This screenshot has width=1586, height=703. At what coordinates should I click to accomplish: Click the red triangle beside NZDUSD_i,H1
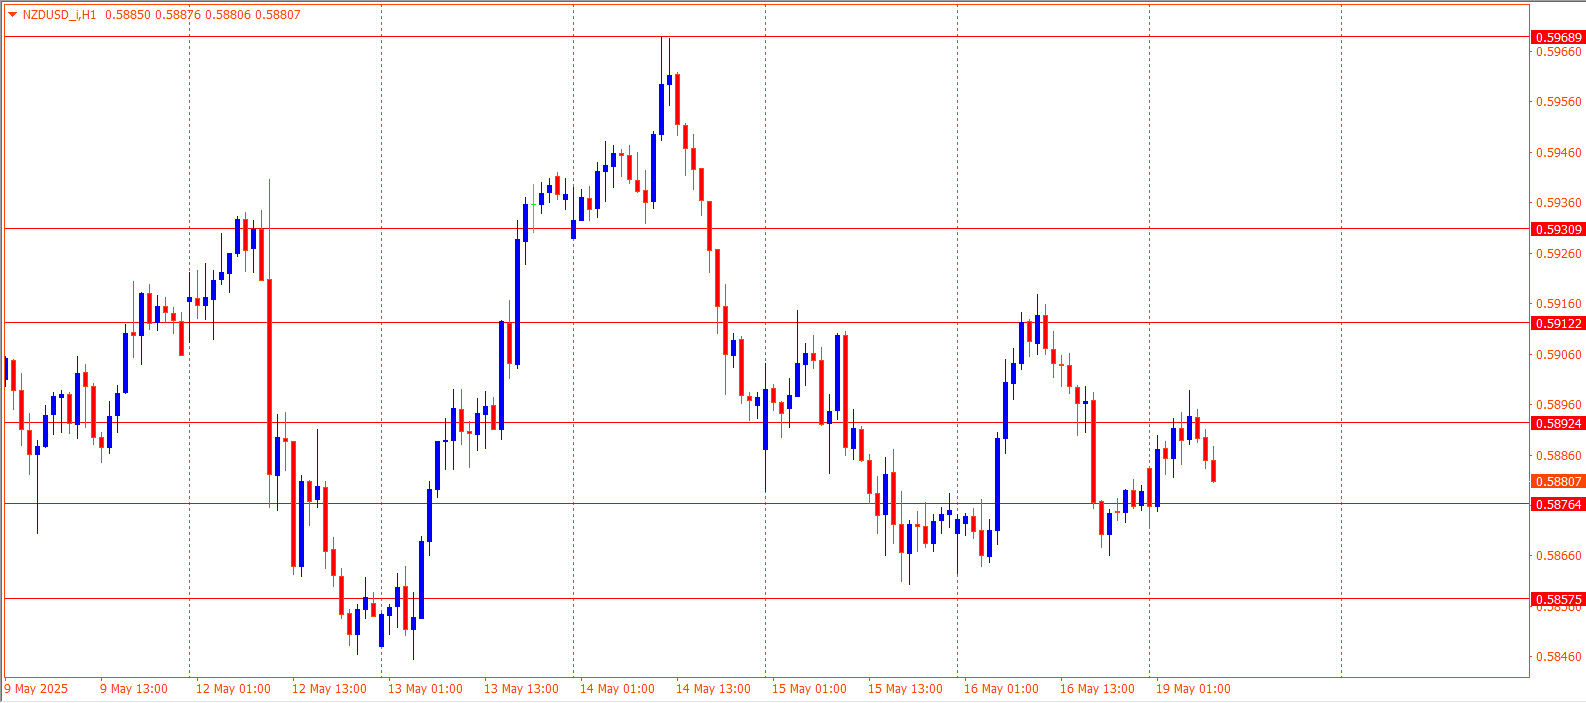pos(12,15)
